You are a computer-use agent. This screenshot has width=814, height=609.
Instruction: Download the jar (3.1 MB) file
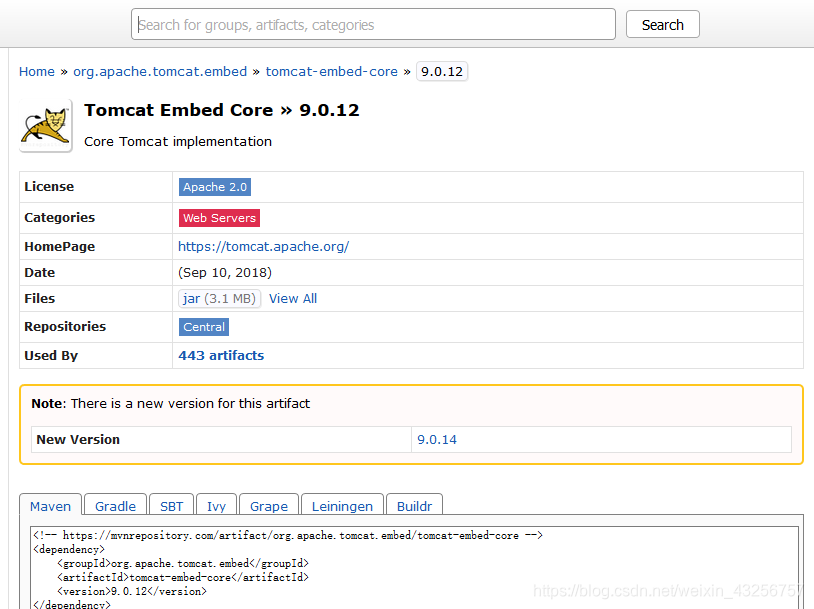(x=219, y=299)
